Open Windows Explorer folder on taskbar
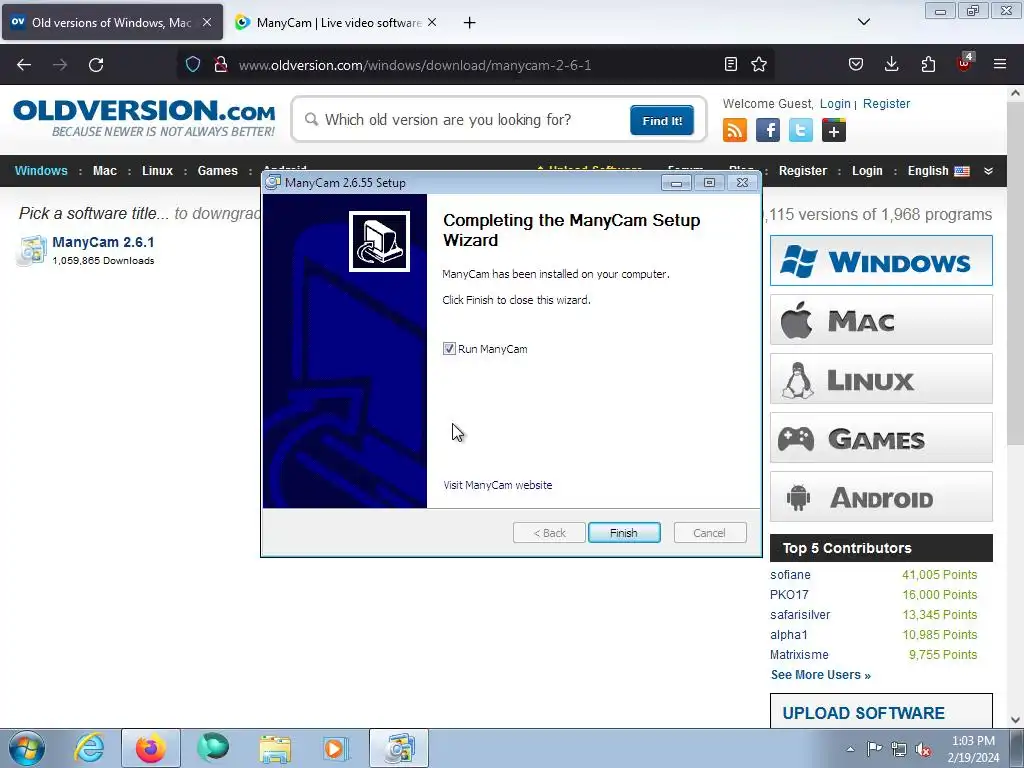The image size is (1024, 768). pos(275,748)
